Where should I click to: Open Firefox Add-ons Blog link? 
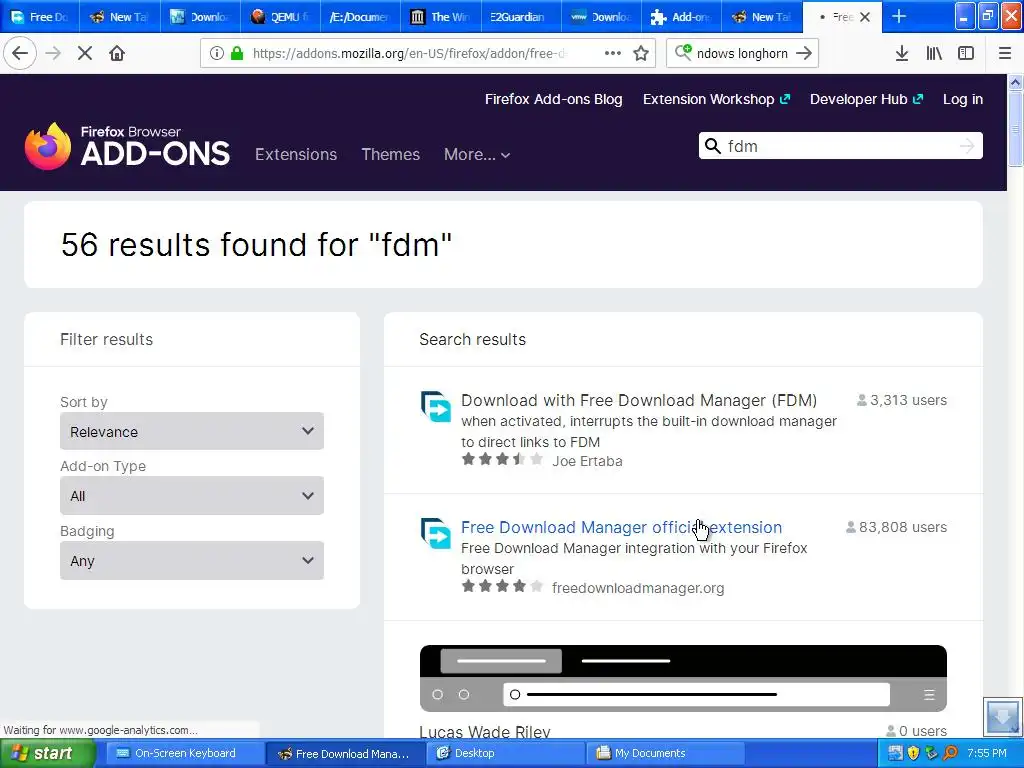(553, 99)
